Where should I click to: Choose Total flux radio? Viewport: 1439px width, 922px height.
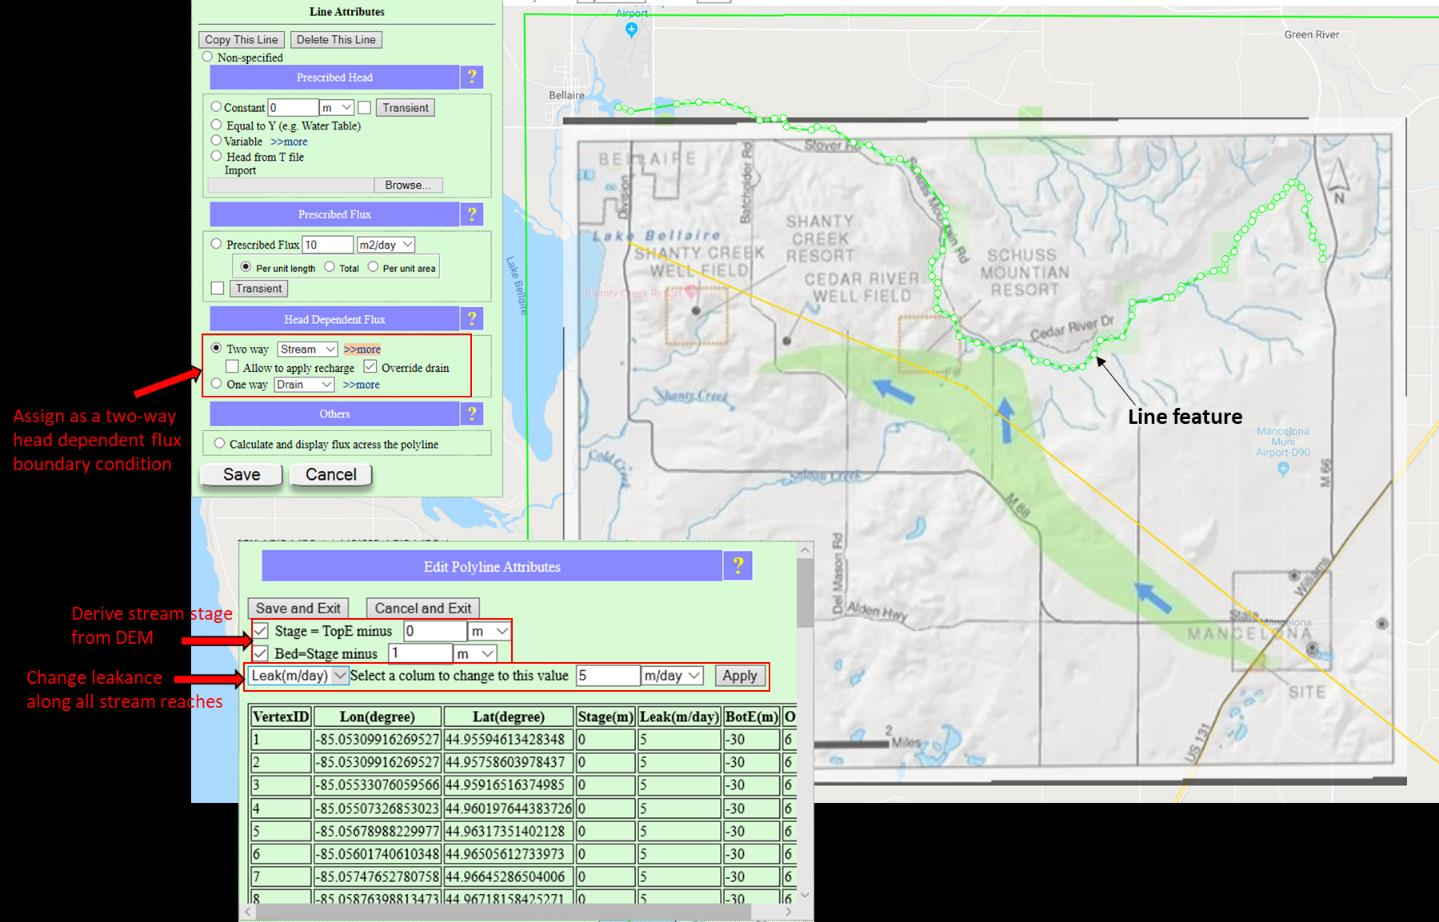coord(329,267)
